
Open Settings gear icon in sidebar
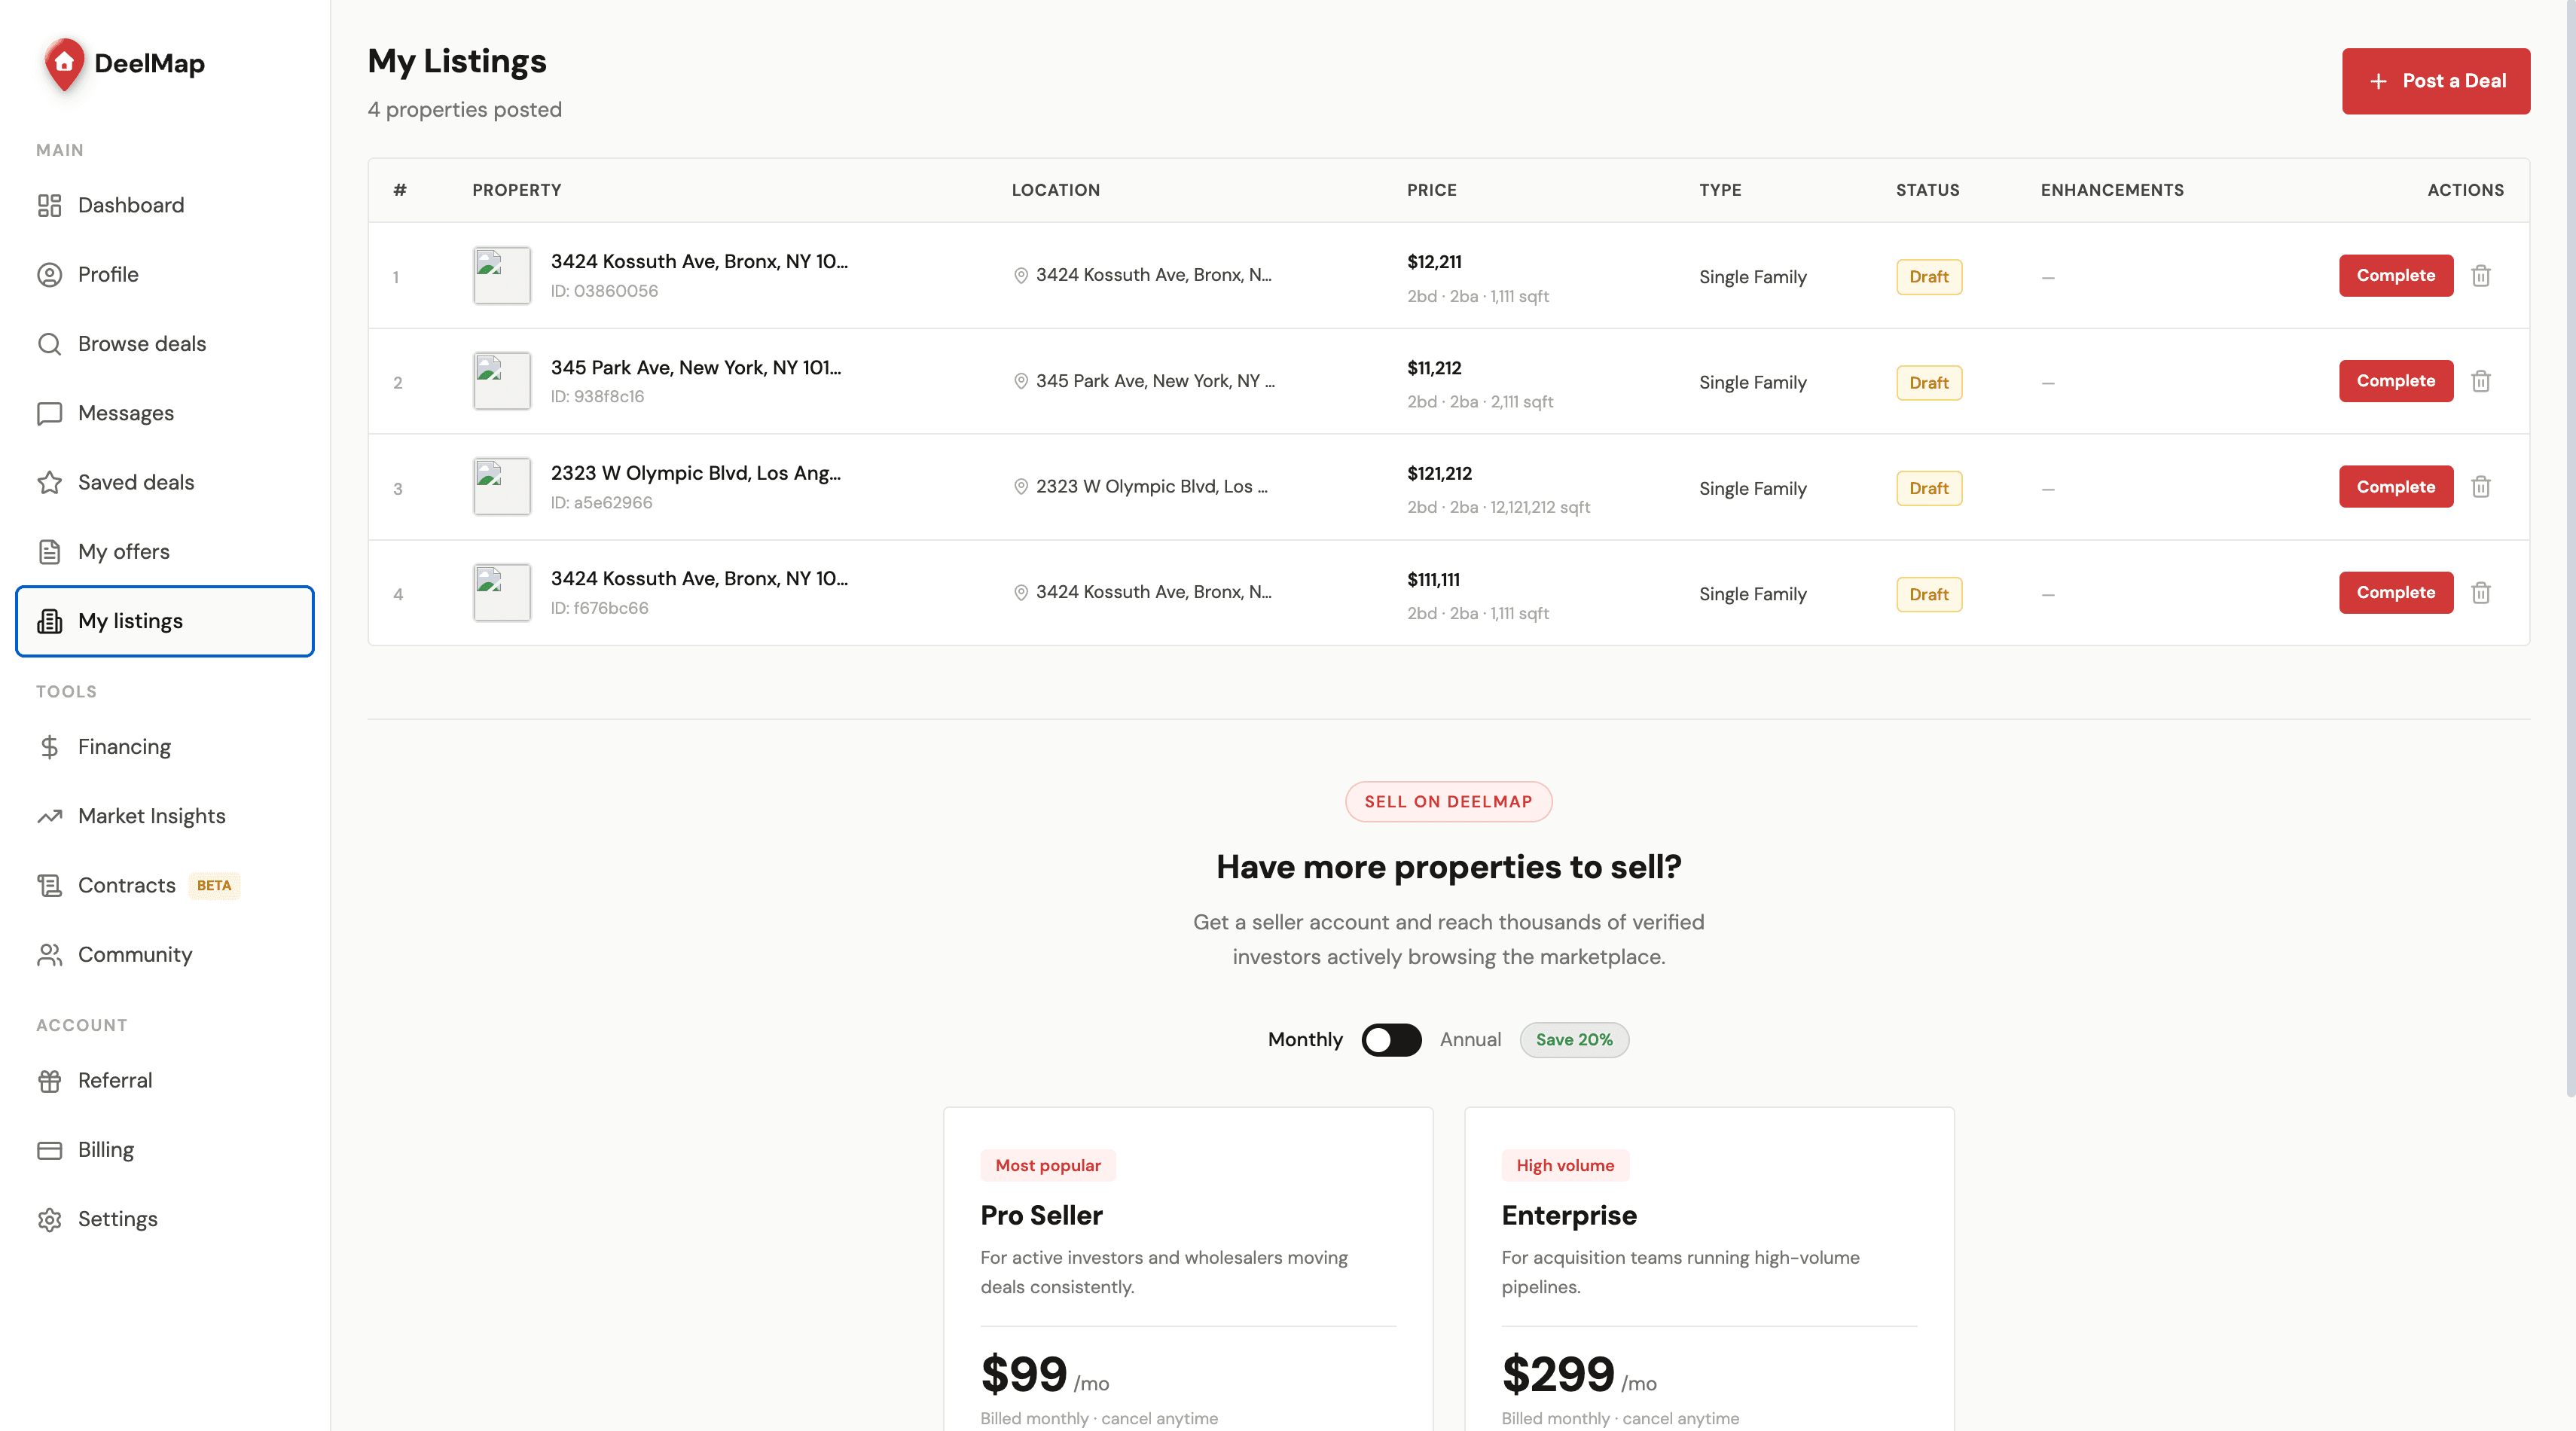click(x=49, y=1219)
